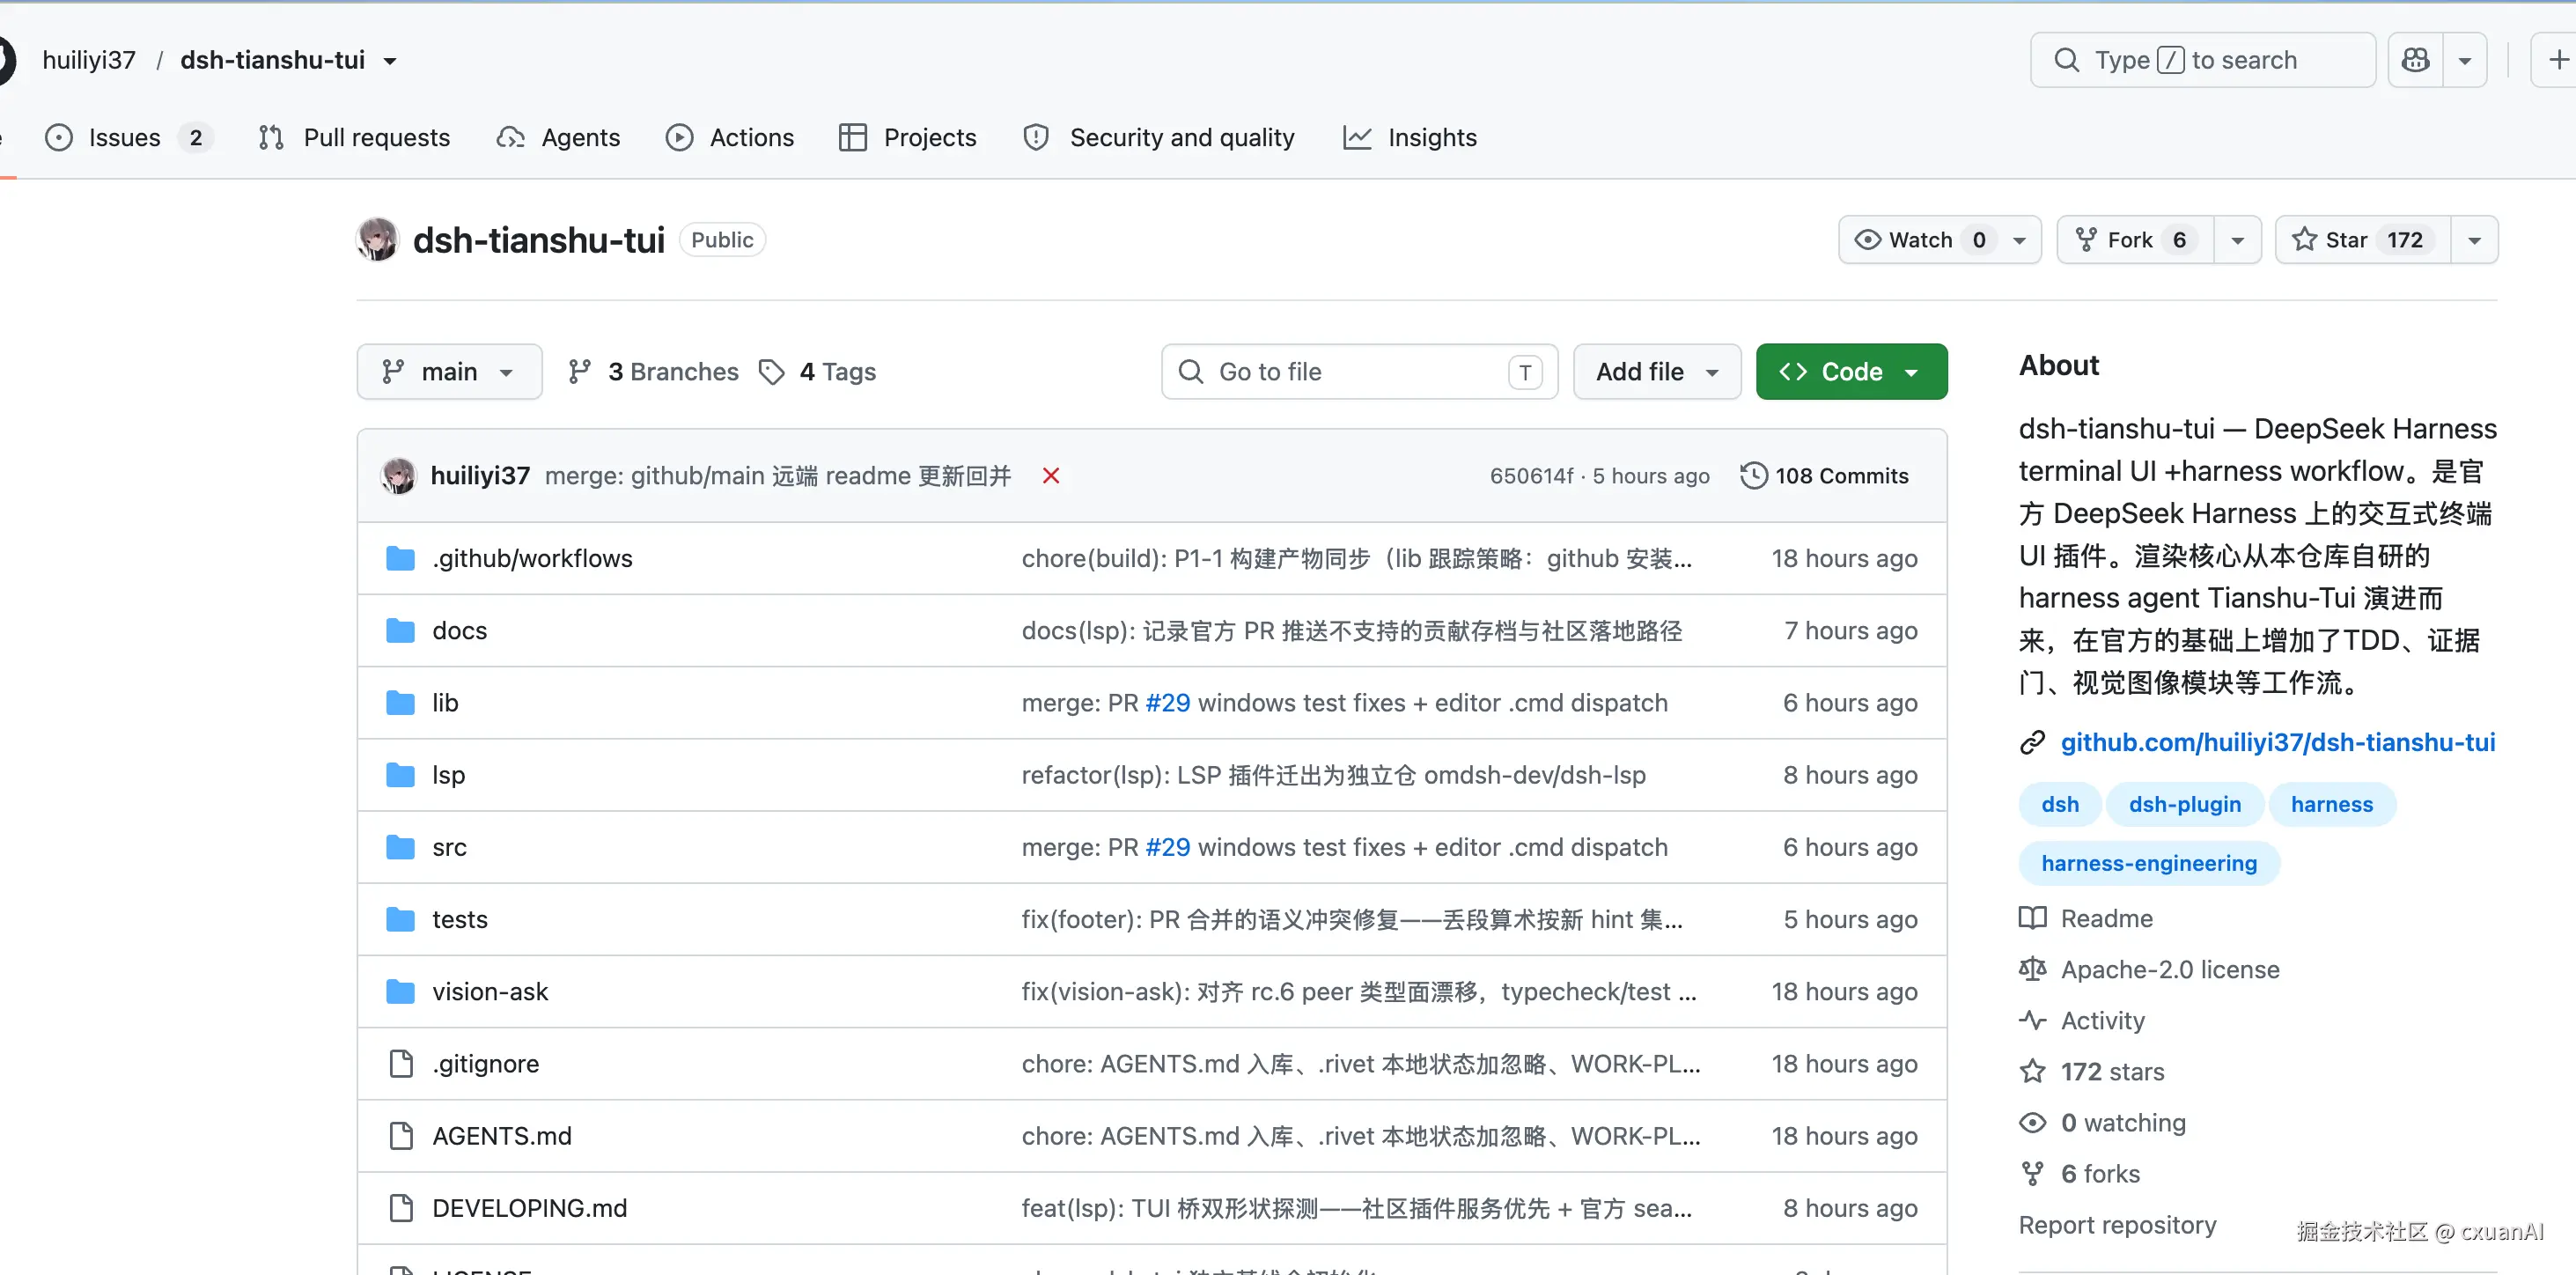Click the Go to file search field

pos(1359,372)
